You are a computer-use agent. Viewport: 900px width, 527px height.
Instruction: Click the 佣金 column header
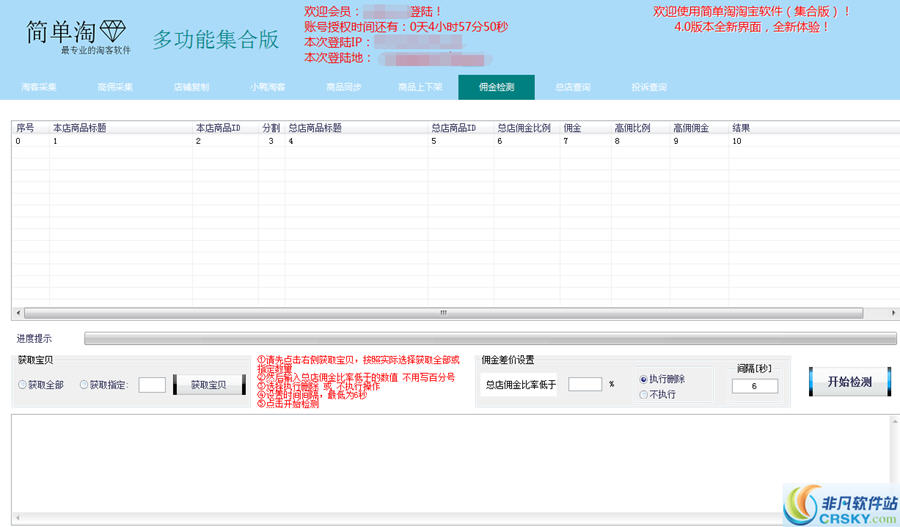click(585, 127)
